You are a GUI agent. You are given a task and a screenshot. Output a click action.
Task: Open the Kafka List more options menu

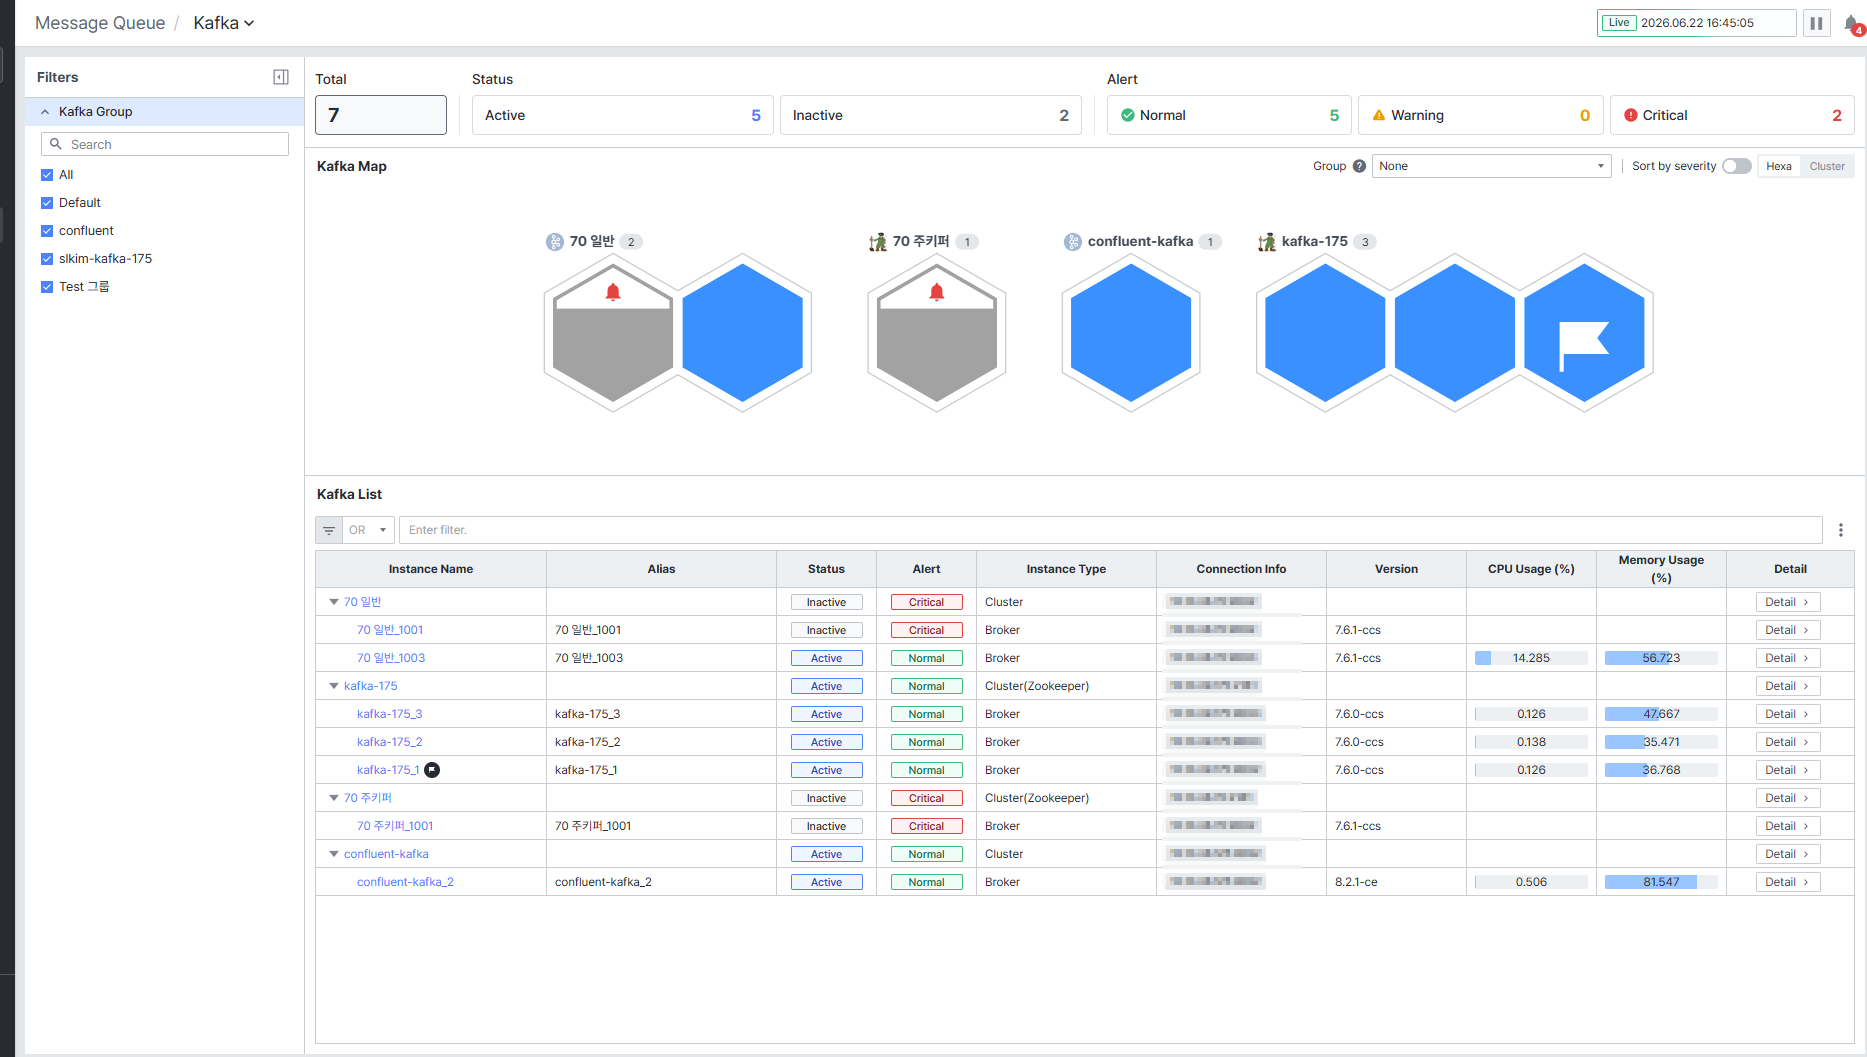[x=1840, y=530]
